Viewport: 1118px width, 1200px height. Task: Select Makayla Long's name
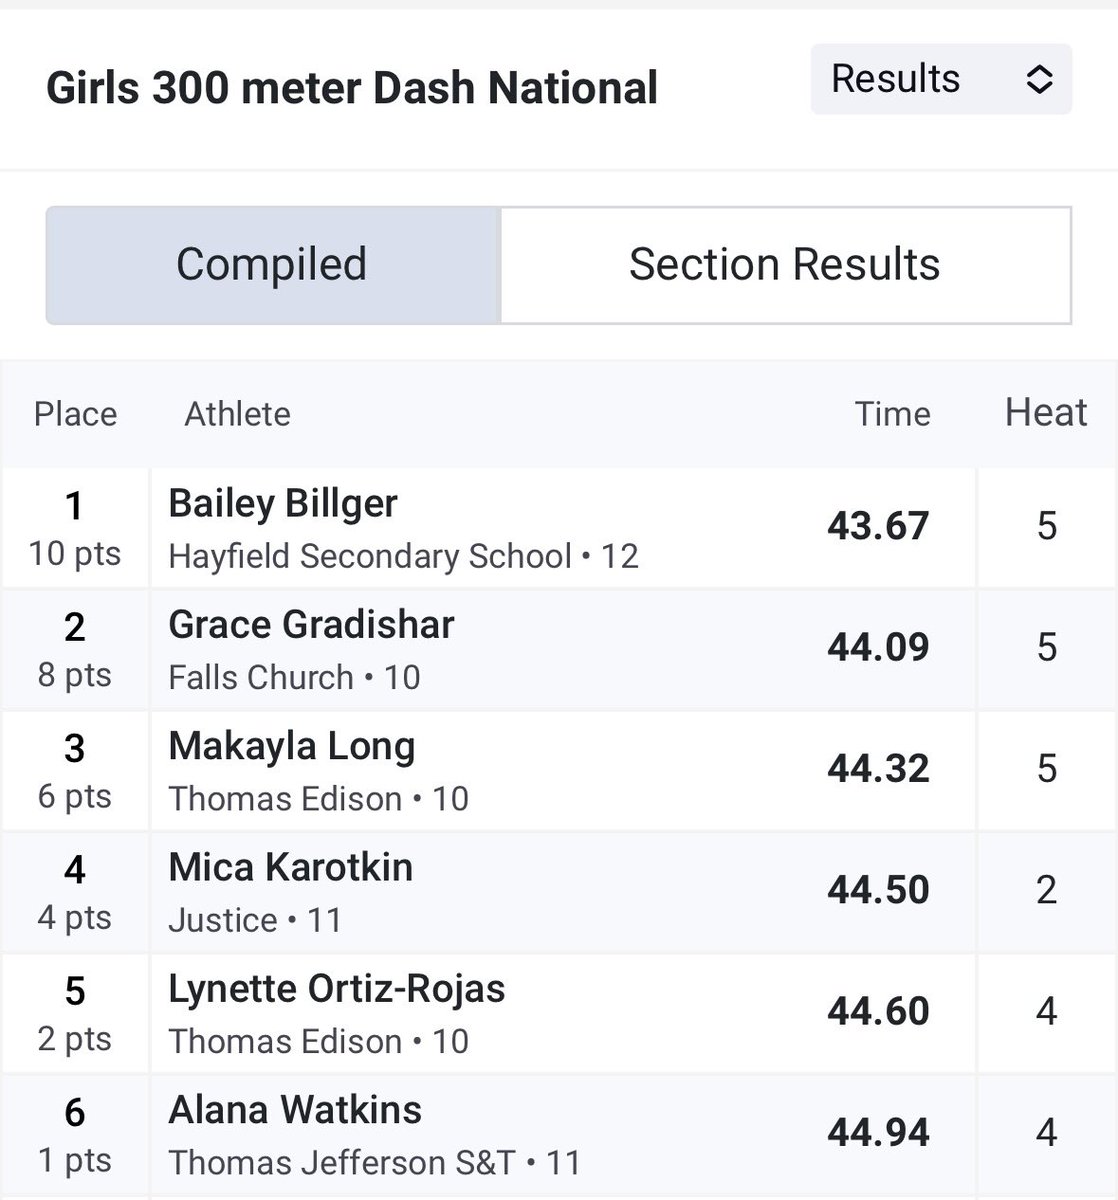coord(292,746)
